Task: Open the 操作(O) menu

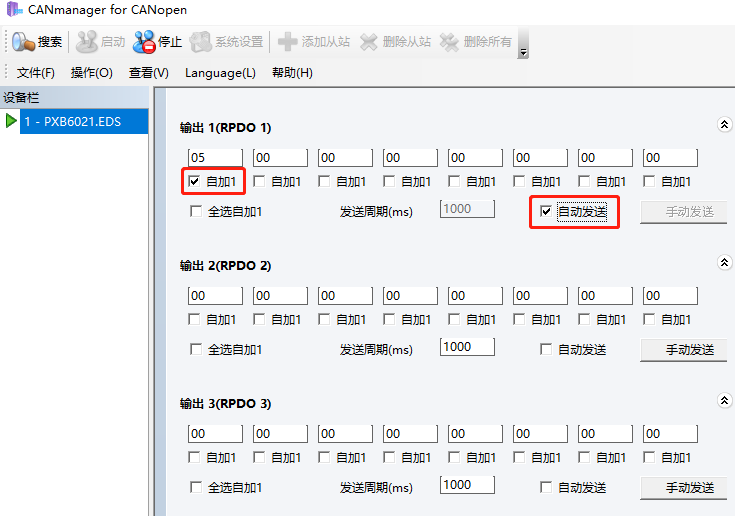Action: (x=92, y=73)
